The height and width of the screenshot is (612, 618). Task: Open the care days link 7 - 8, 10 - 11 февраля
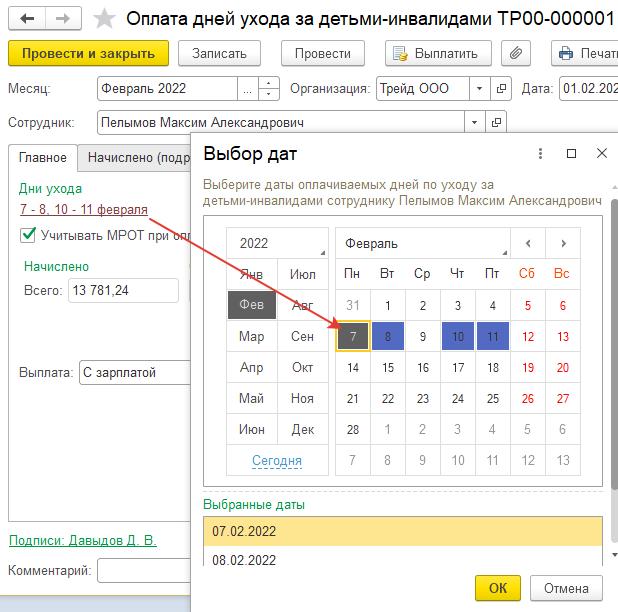tap(84, 209)
